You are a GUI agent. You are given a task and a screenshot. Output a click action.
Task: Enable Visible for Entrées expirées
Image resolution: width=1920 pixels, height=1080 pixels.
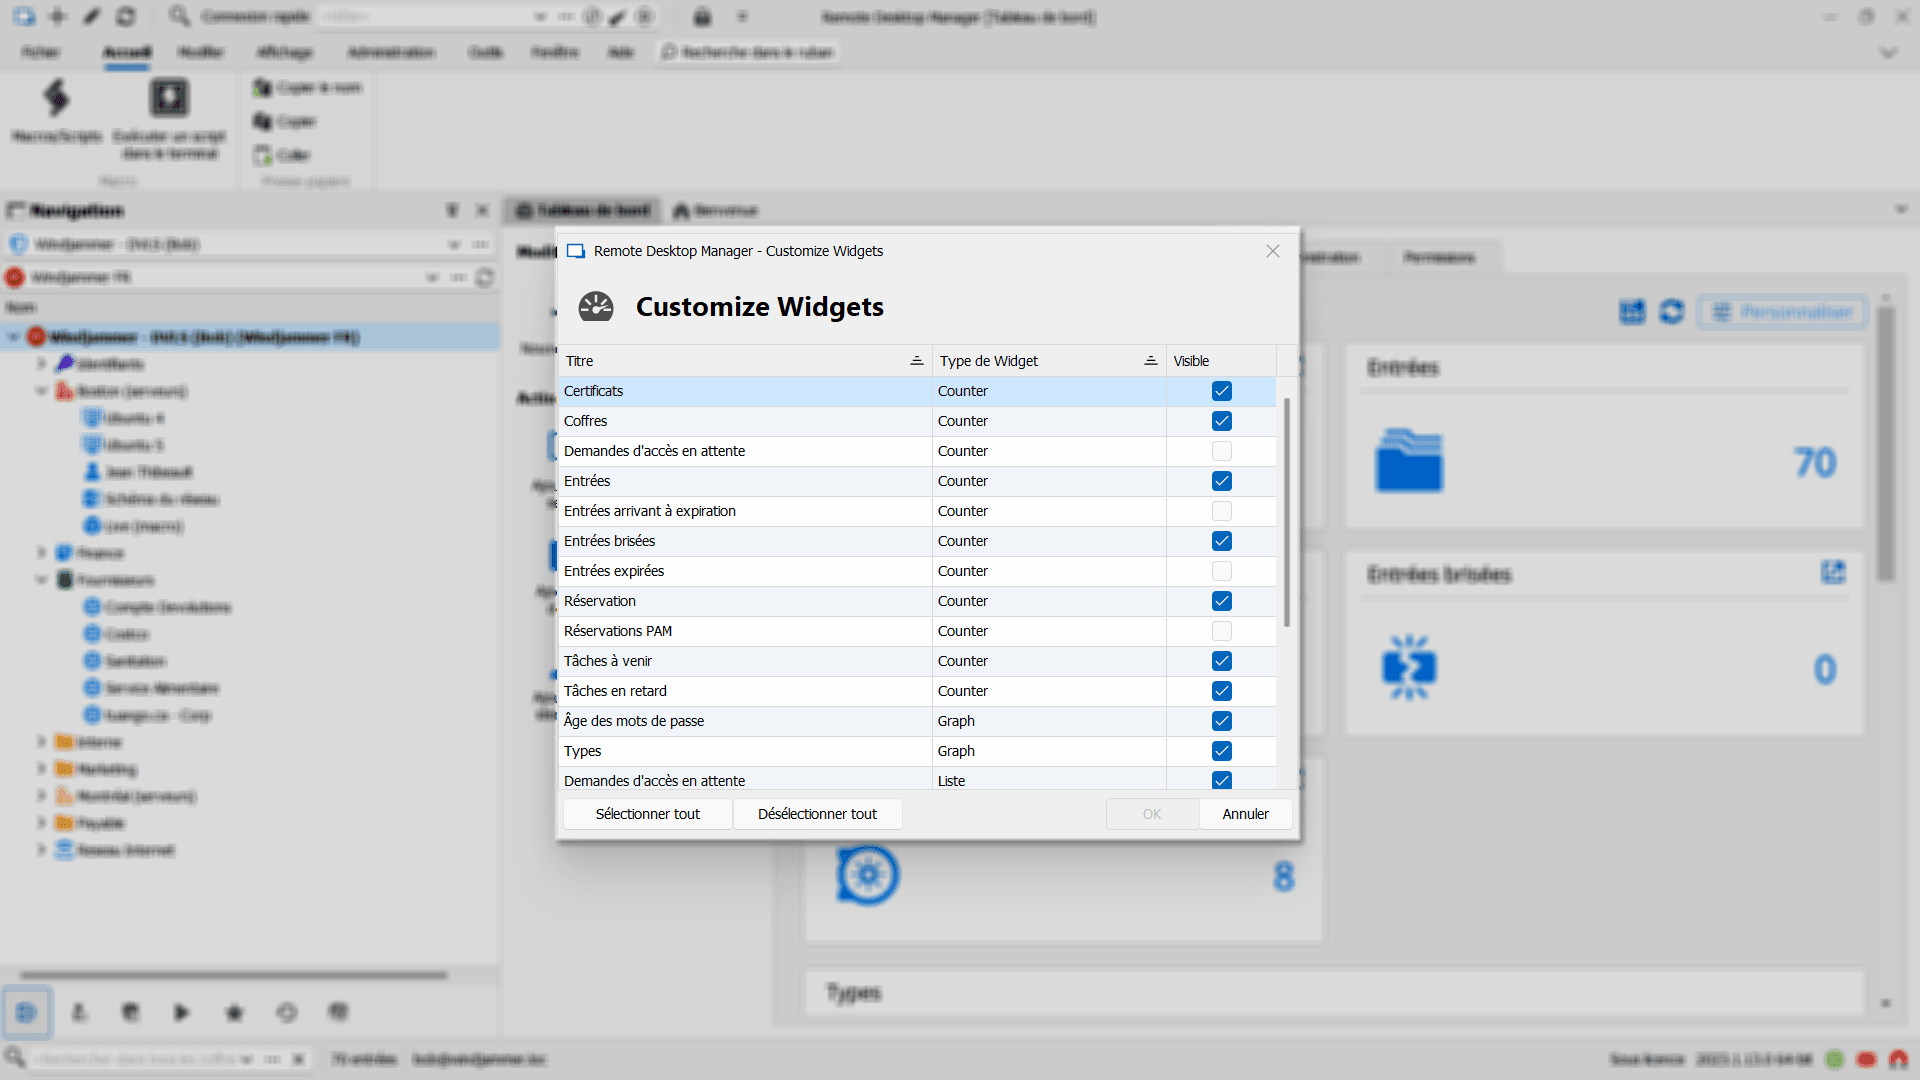pyautogui.click(x=1221, y=571)
